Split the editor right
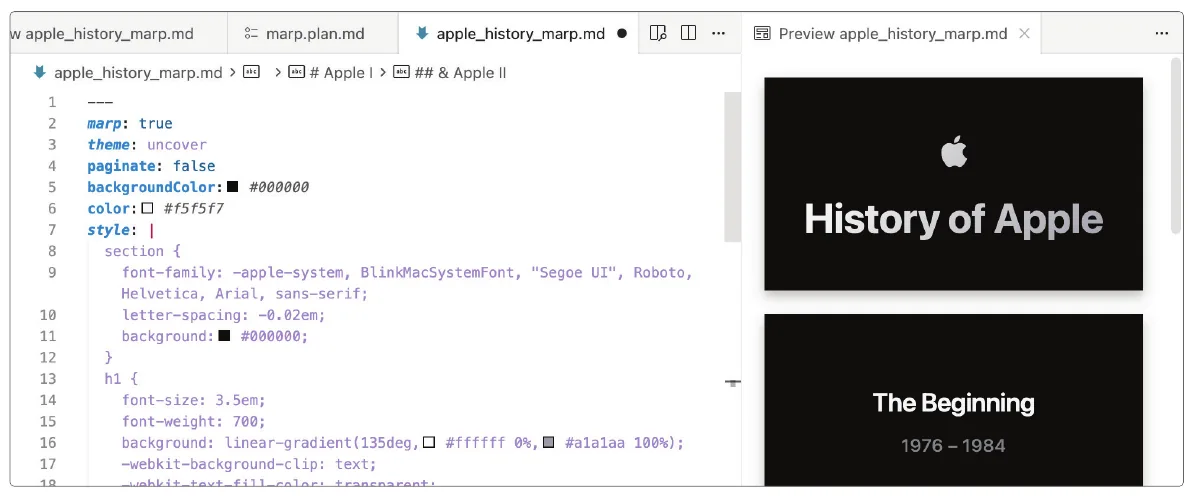This screenshot has width=1192, height=496. click(688, 33)
